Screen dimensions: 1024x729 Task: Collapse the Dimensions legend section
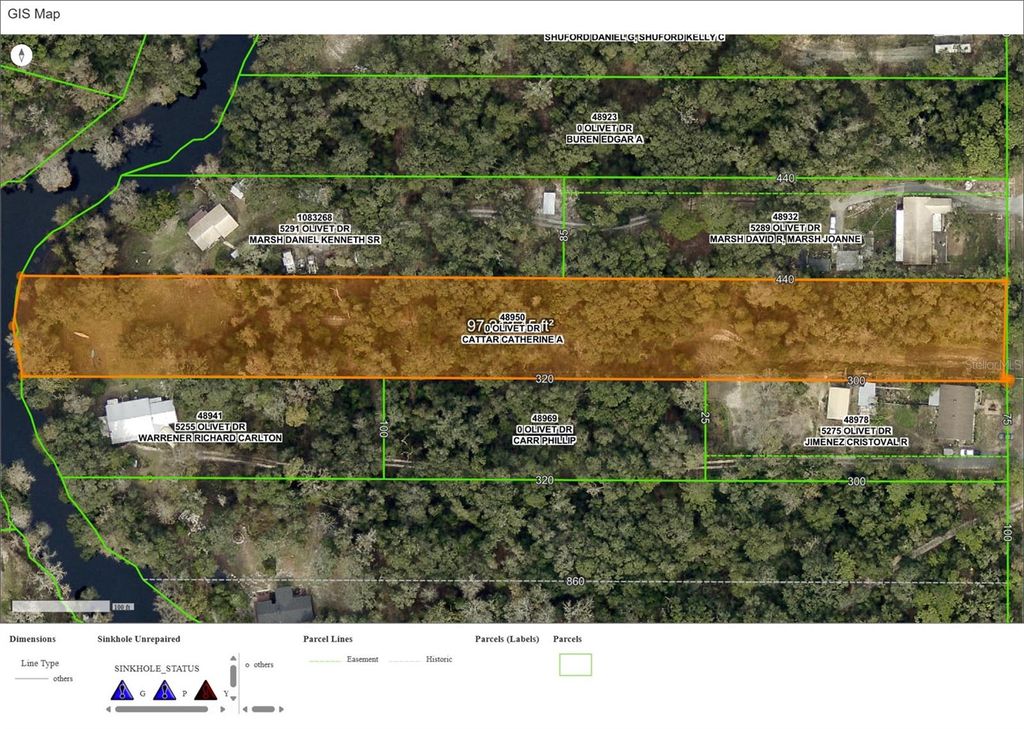click(32, 638)
